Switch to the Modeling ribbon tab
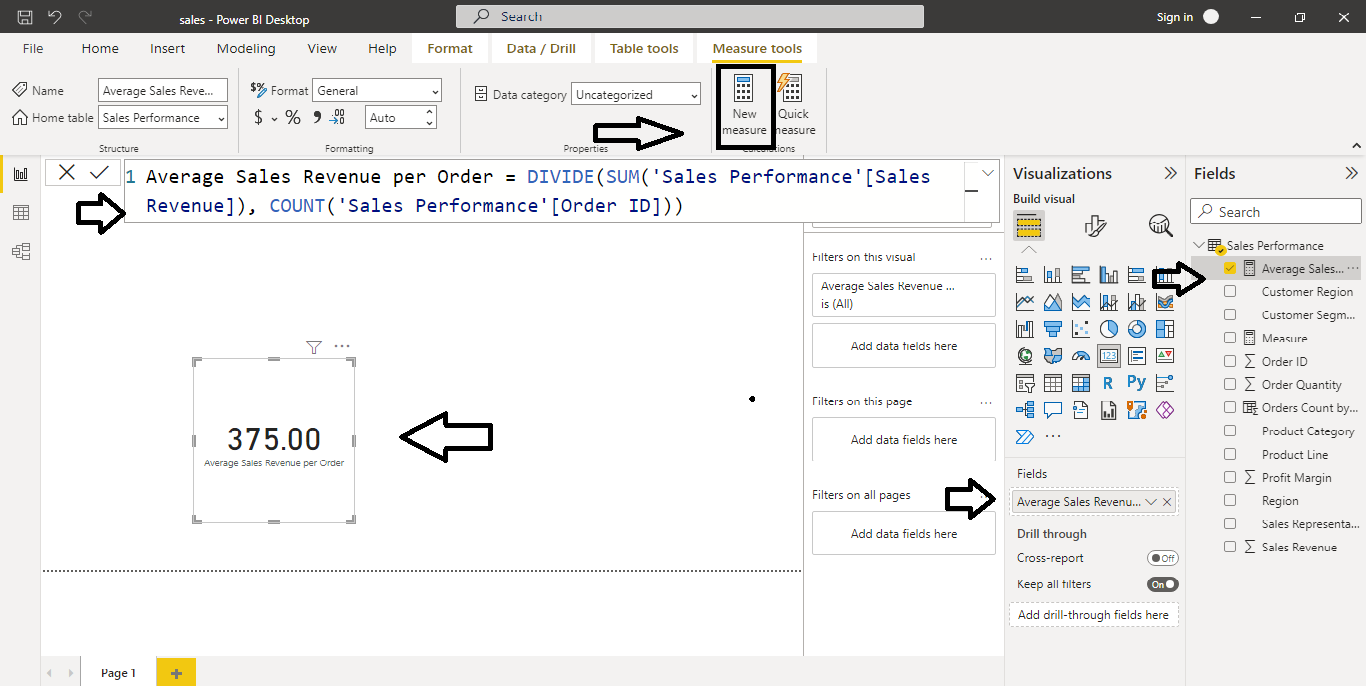 pyautogui.click(x=246, y=48)
